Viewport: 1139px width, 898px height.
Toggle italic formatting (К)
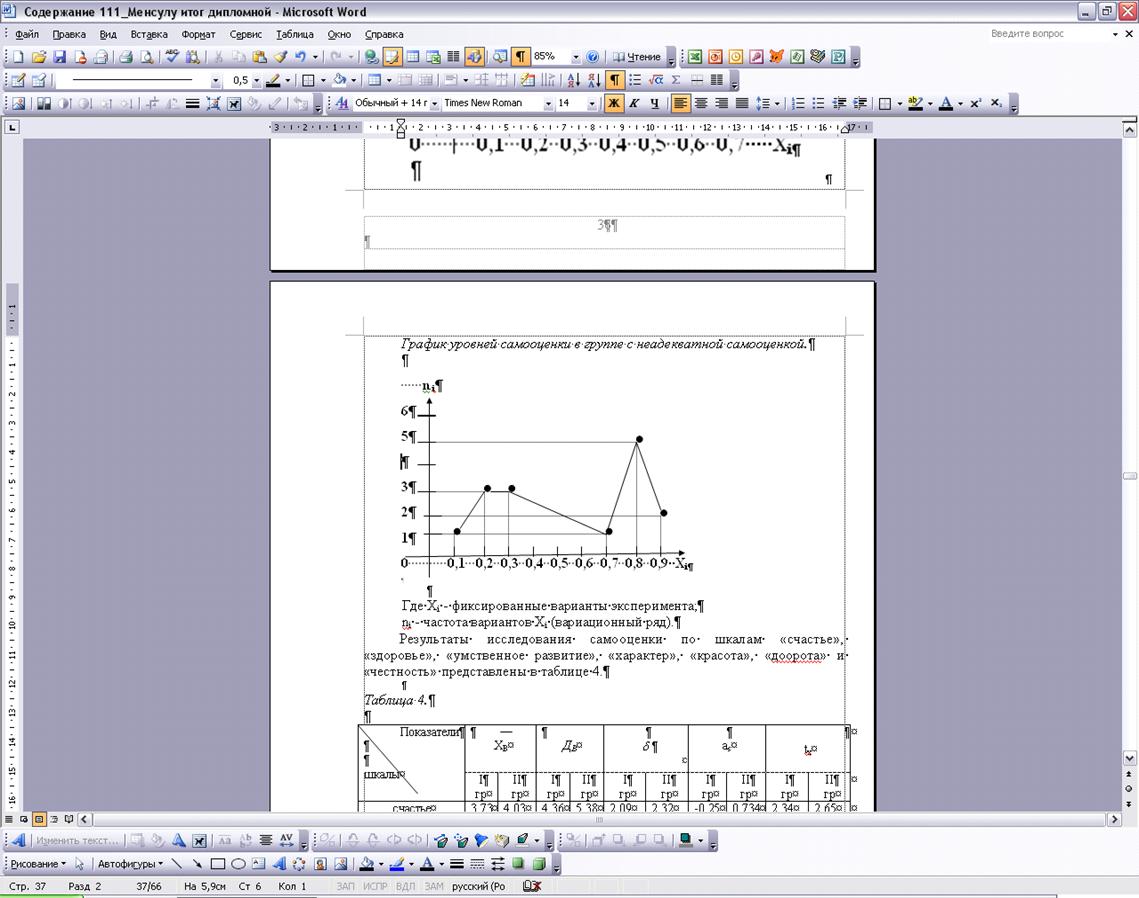click(x=634, y=103)
